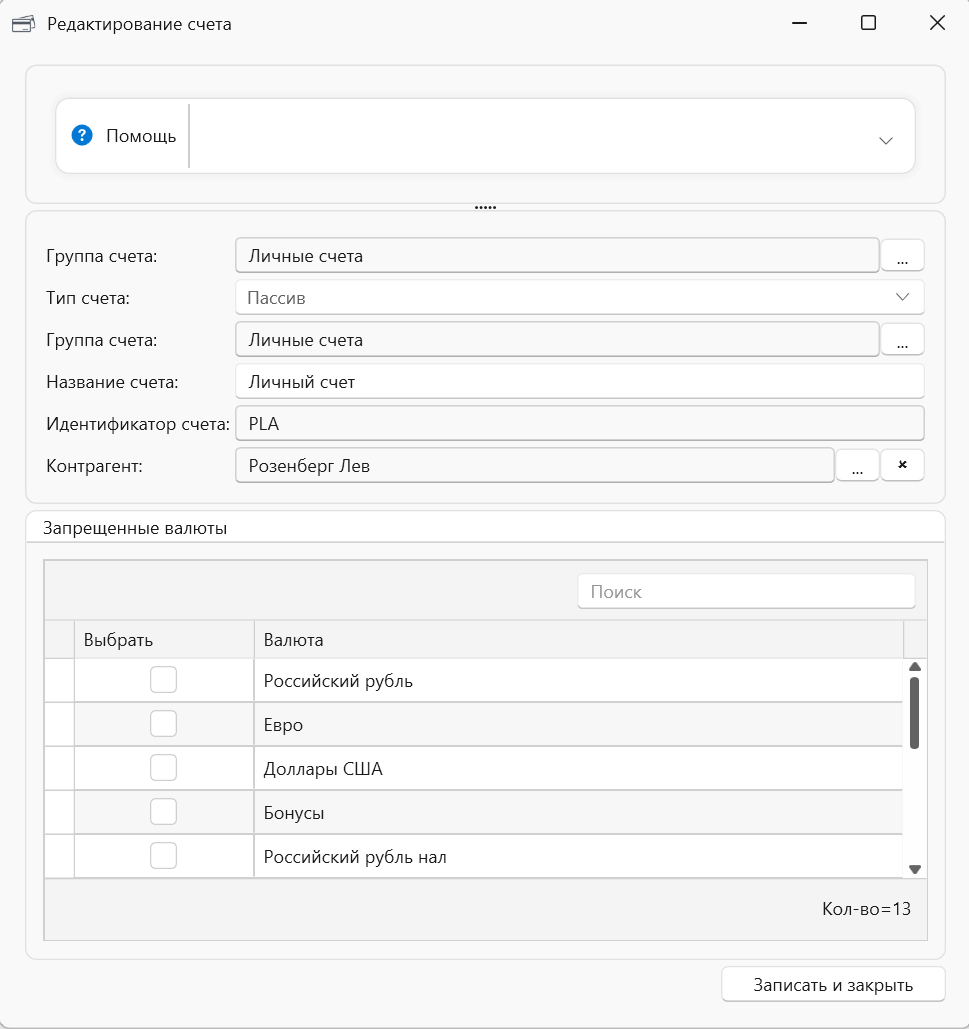Open browse button next to Контрагент field

click(857, 465)
